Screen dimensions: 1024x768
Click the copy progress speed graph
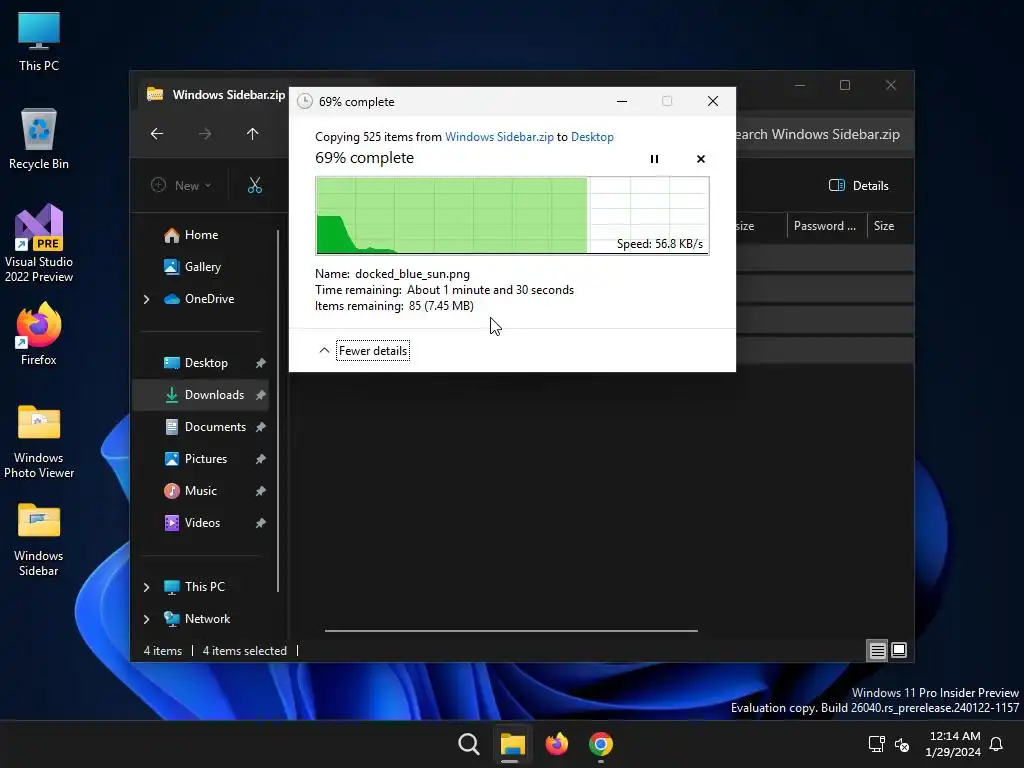[x=512, y=216]
